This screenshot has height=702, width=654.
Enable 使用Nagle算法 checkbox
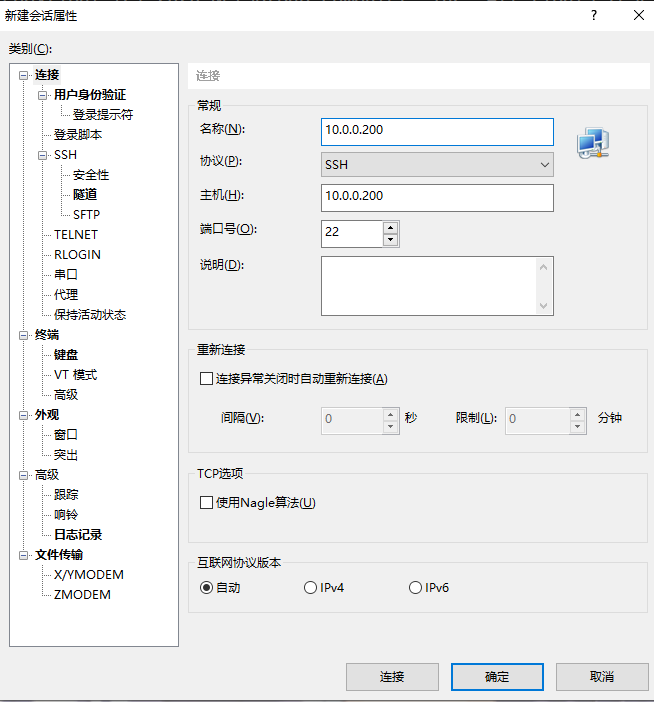point(206,502)
